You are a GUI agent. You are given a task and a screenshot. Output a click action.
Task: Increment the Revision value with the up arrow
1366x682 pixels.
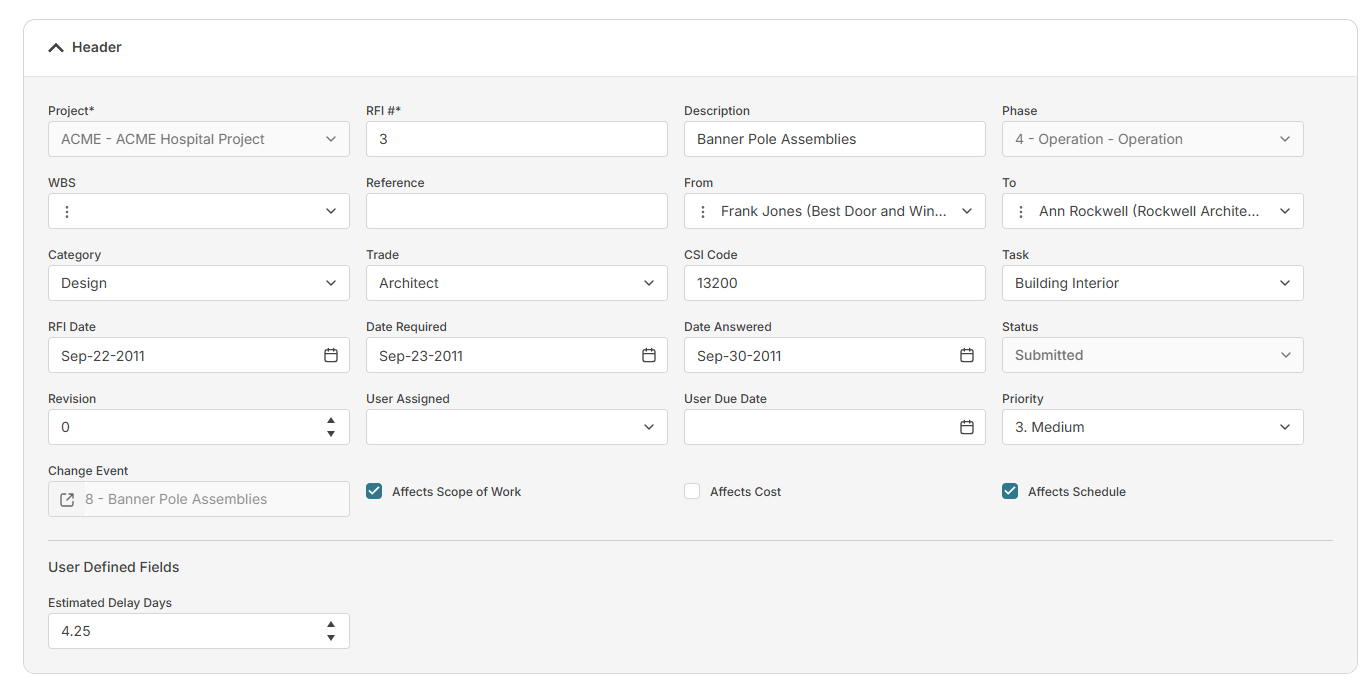330,421
